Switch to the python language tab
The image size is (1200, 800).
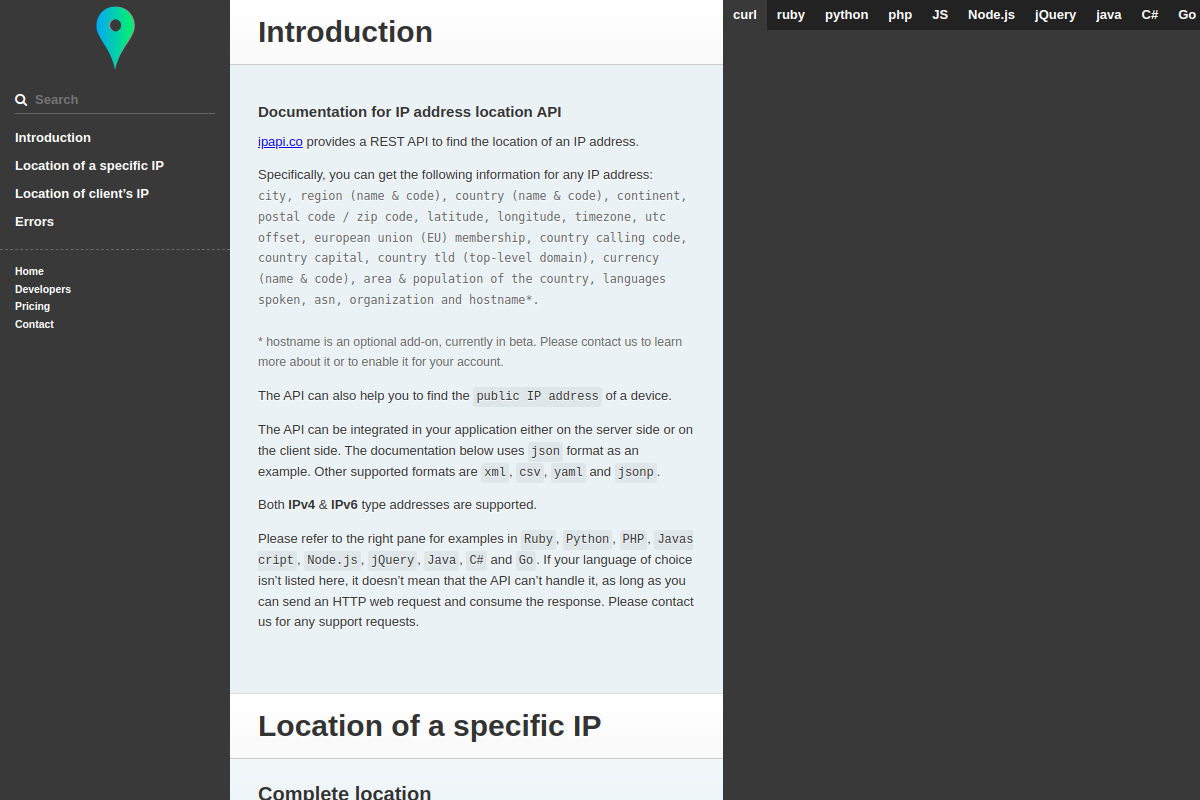(x=847, y=15)
